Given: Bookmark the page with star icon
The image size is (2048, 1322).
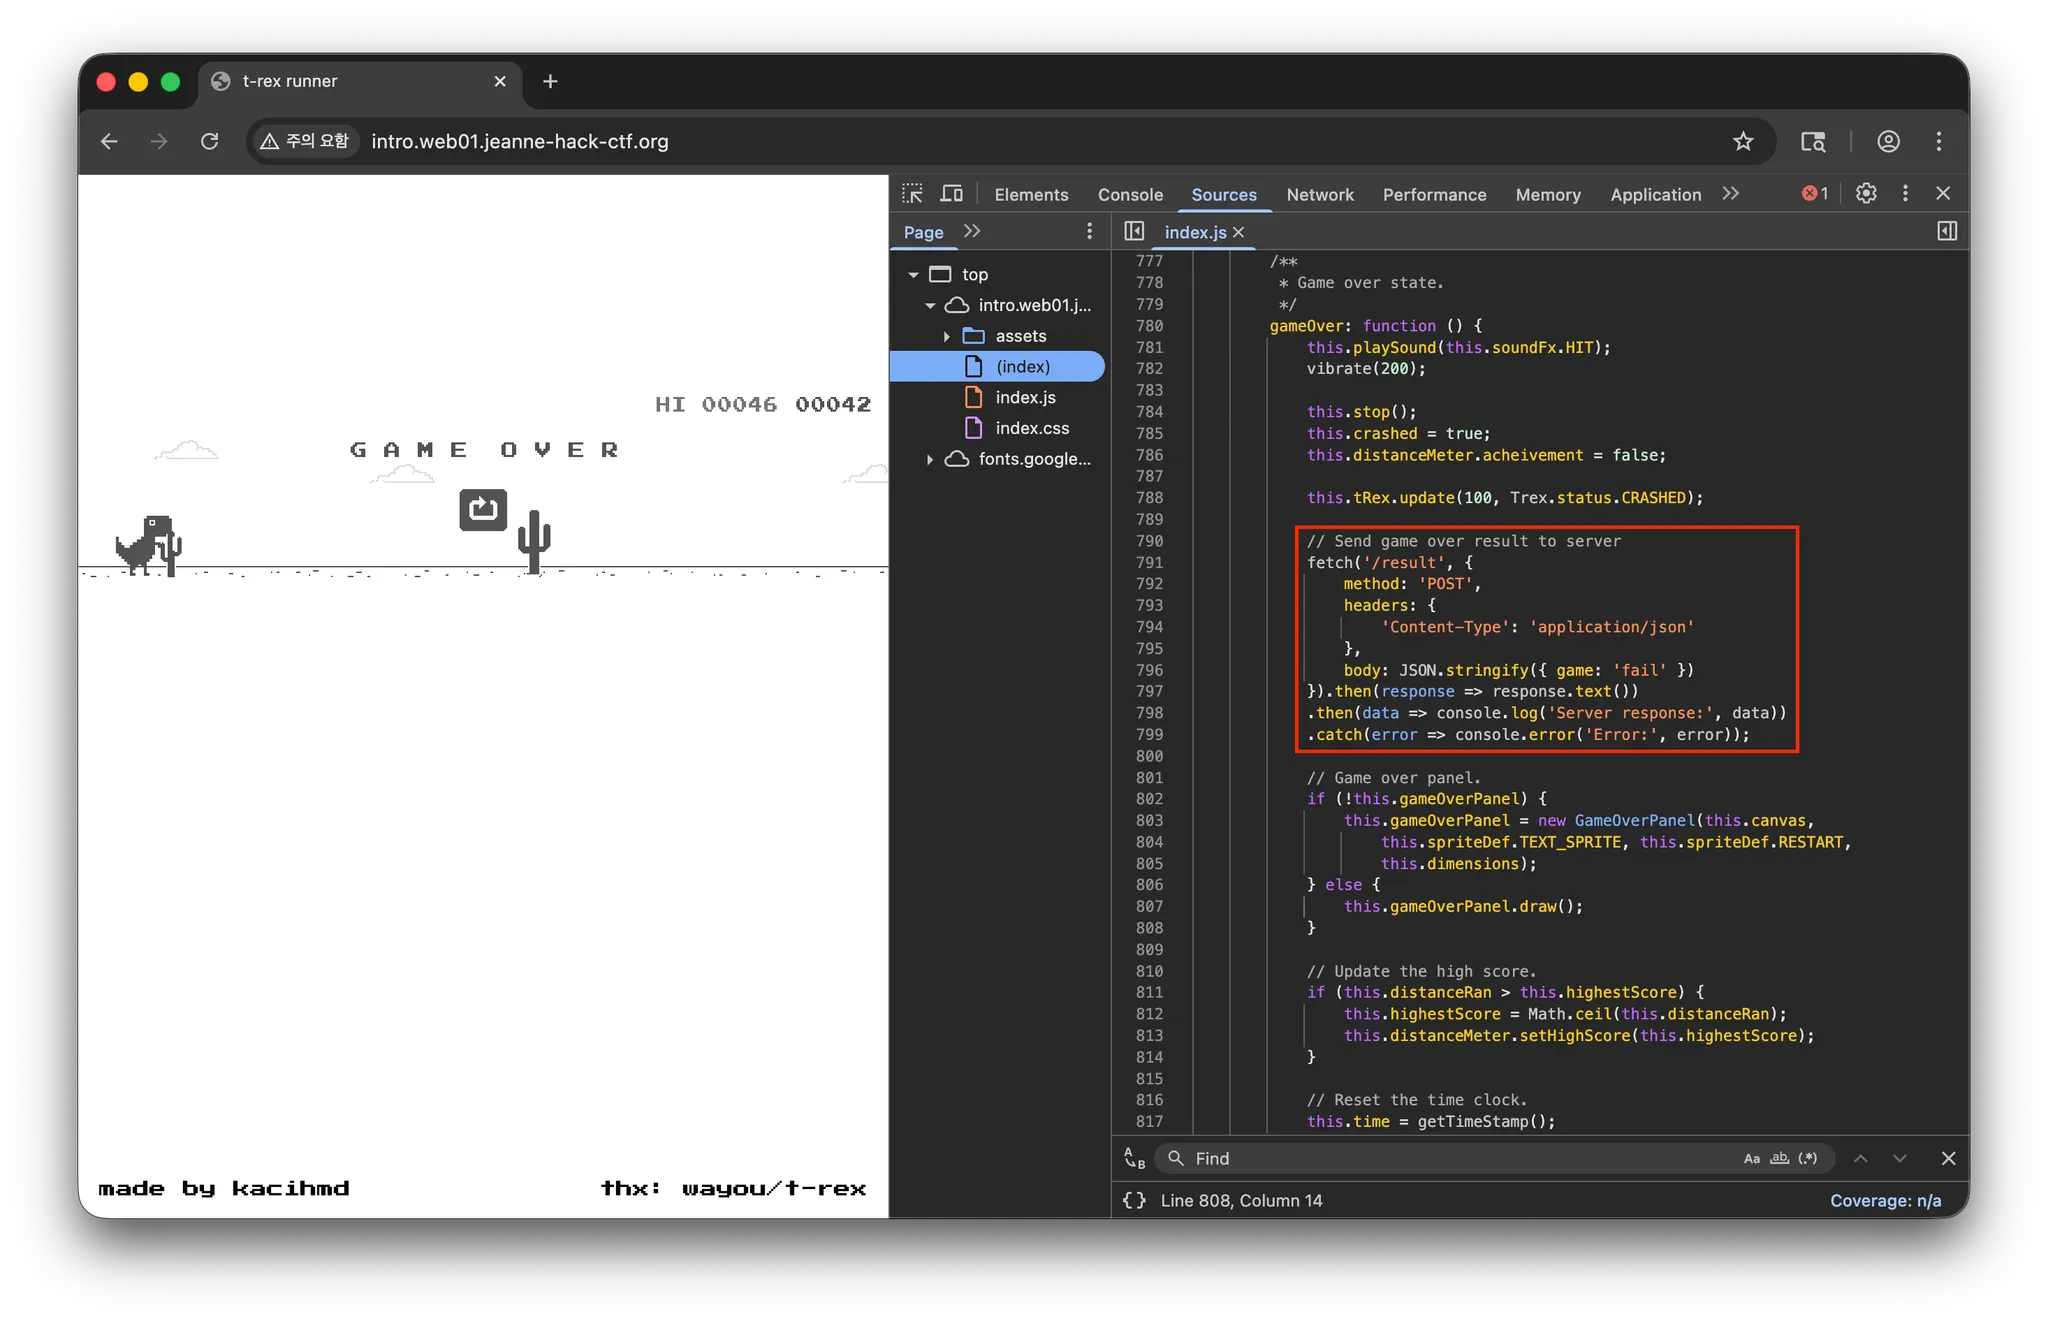Looking at the screenshot, I should click(x=1743, y=141).
